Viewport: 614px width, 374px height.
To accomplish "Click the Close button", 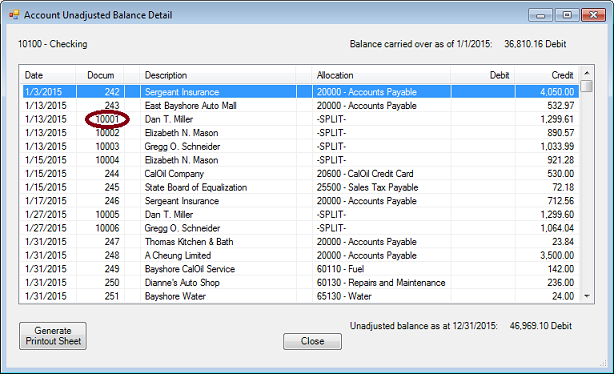I will [312, 341].
